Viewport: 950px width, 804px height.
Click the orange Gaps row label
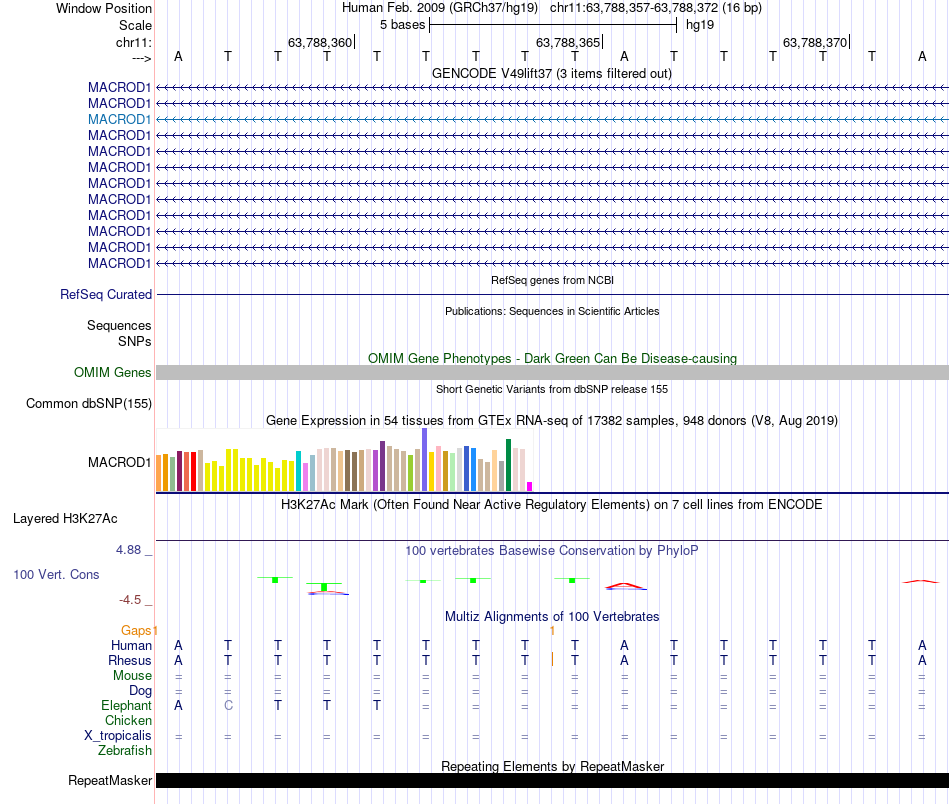click(x=136, y=631)
